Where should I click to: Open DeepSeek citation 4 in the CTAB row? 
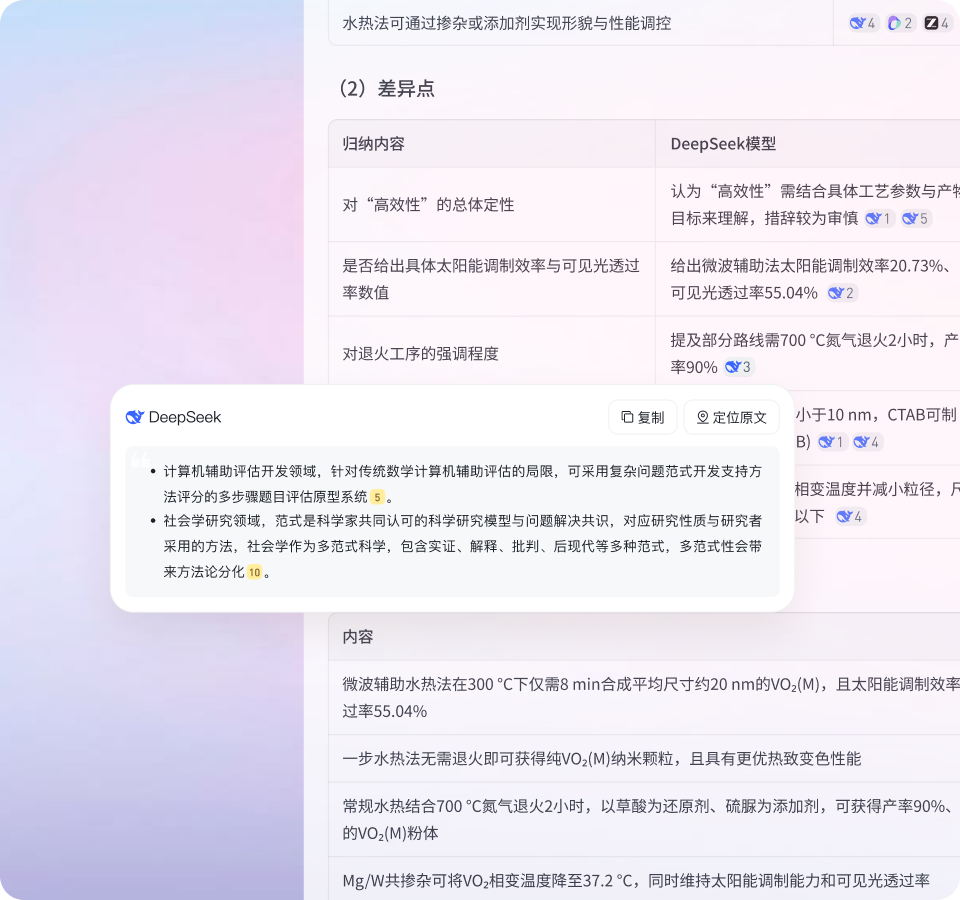pos(868,442)
